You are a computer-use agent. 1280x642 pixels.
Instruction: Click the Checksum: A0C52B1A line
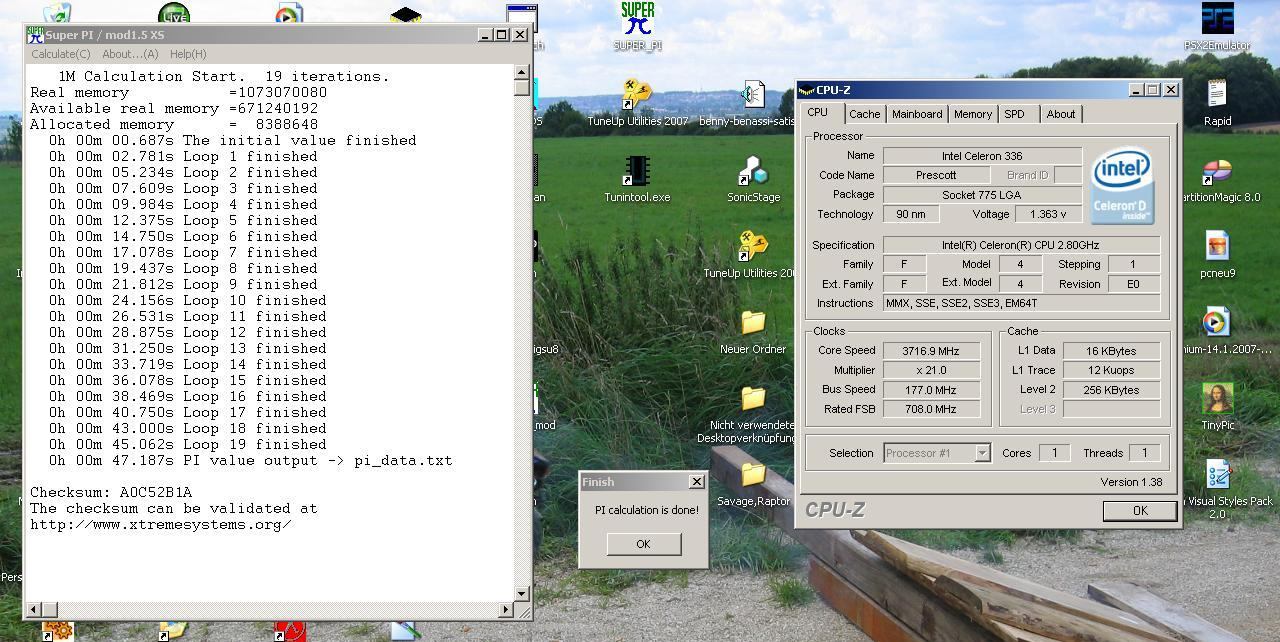(111, 492)
